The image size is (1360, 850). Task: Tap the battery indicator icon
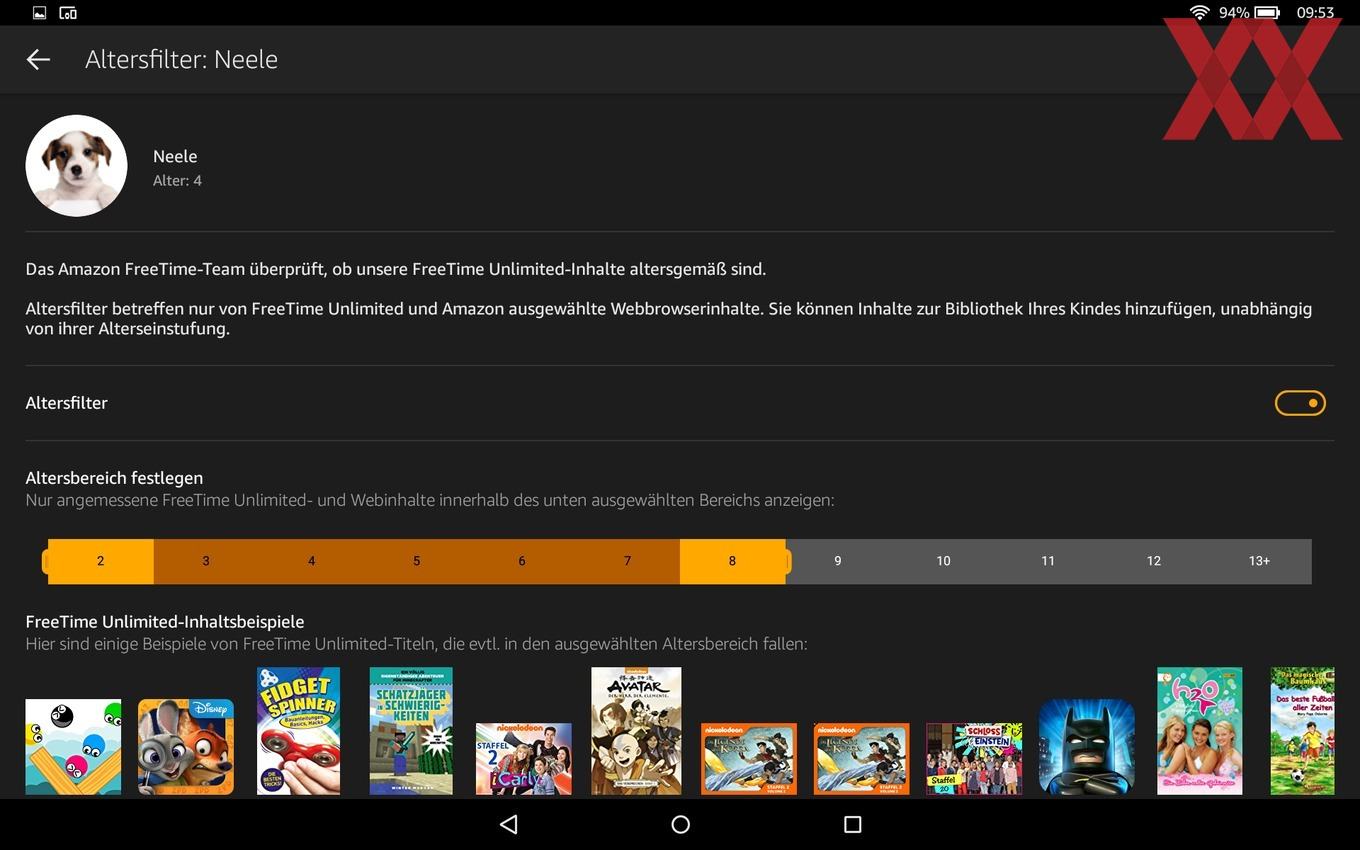tap(1268, 13)
